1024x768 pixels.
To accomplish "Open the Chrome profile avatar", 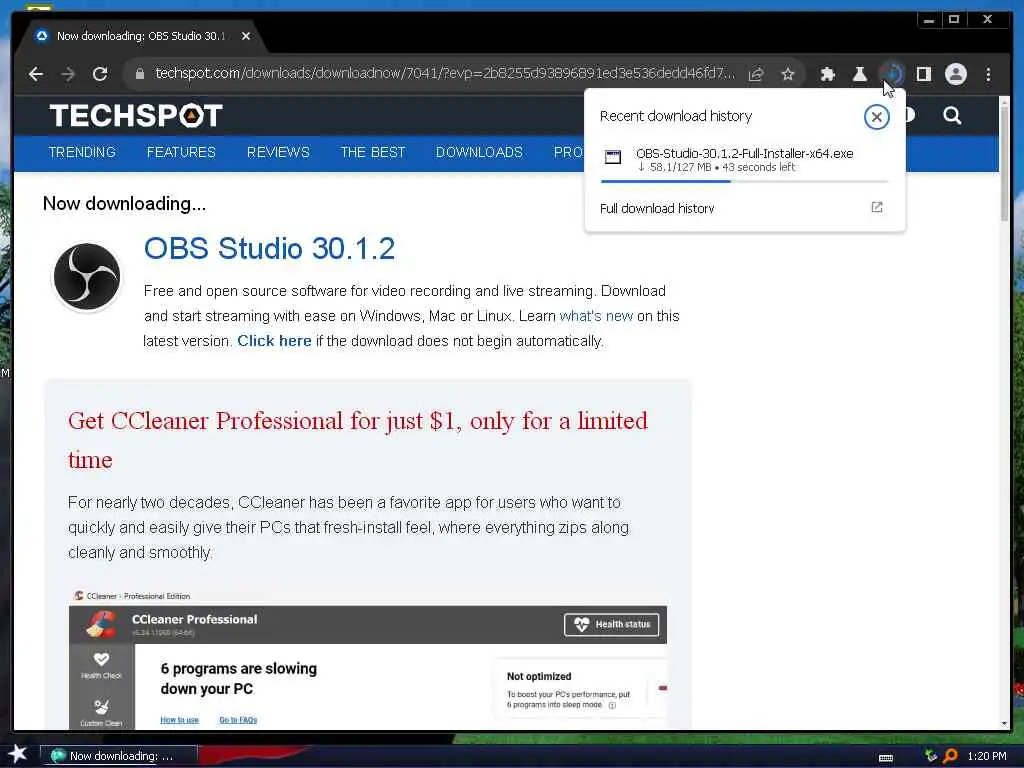I will [x=955, y=74].
